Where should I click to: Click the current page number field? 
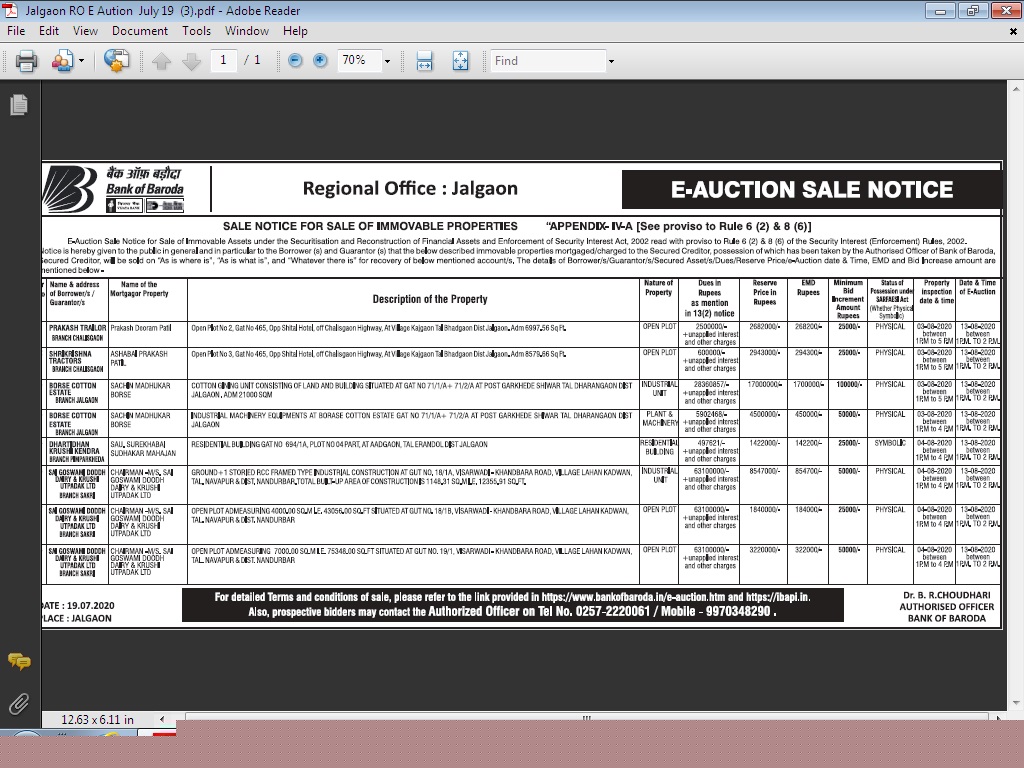click(223, 61)
